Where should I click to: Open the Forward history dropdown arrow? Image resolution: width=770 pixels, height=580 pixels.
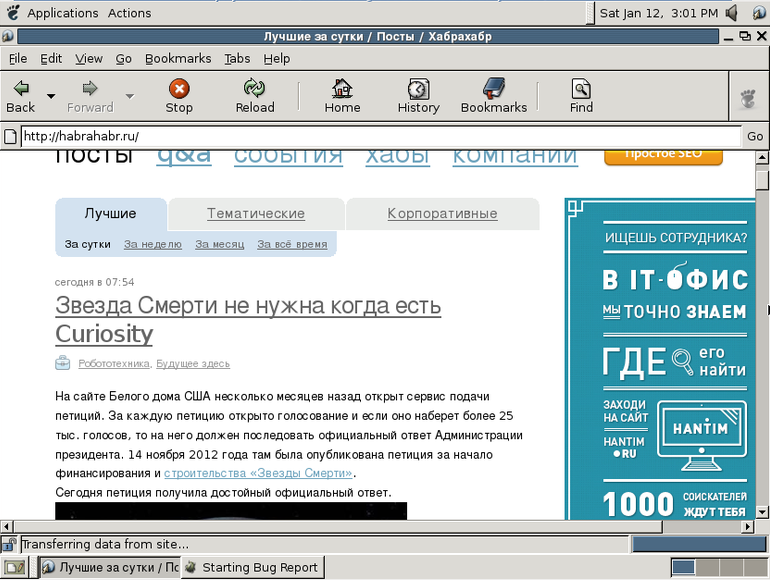[130, 96]
